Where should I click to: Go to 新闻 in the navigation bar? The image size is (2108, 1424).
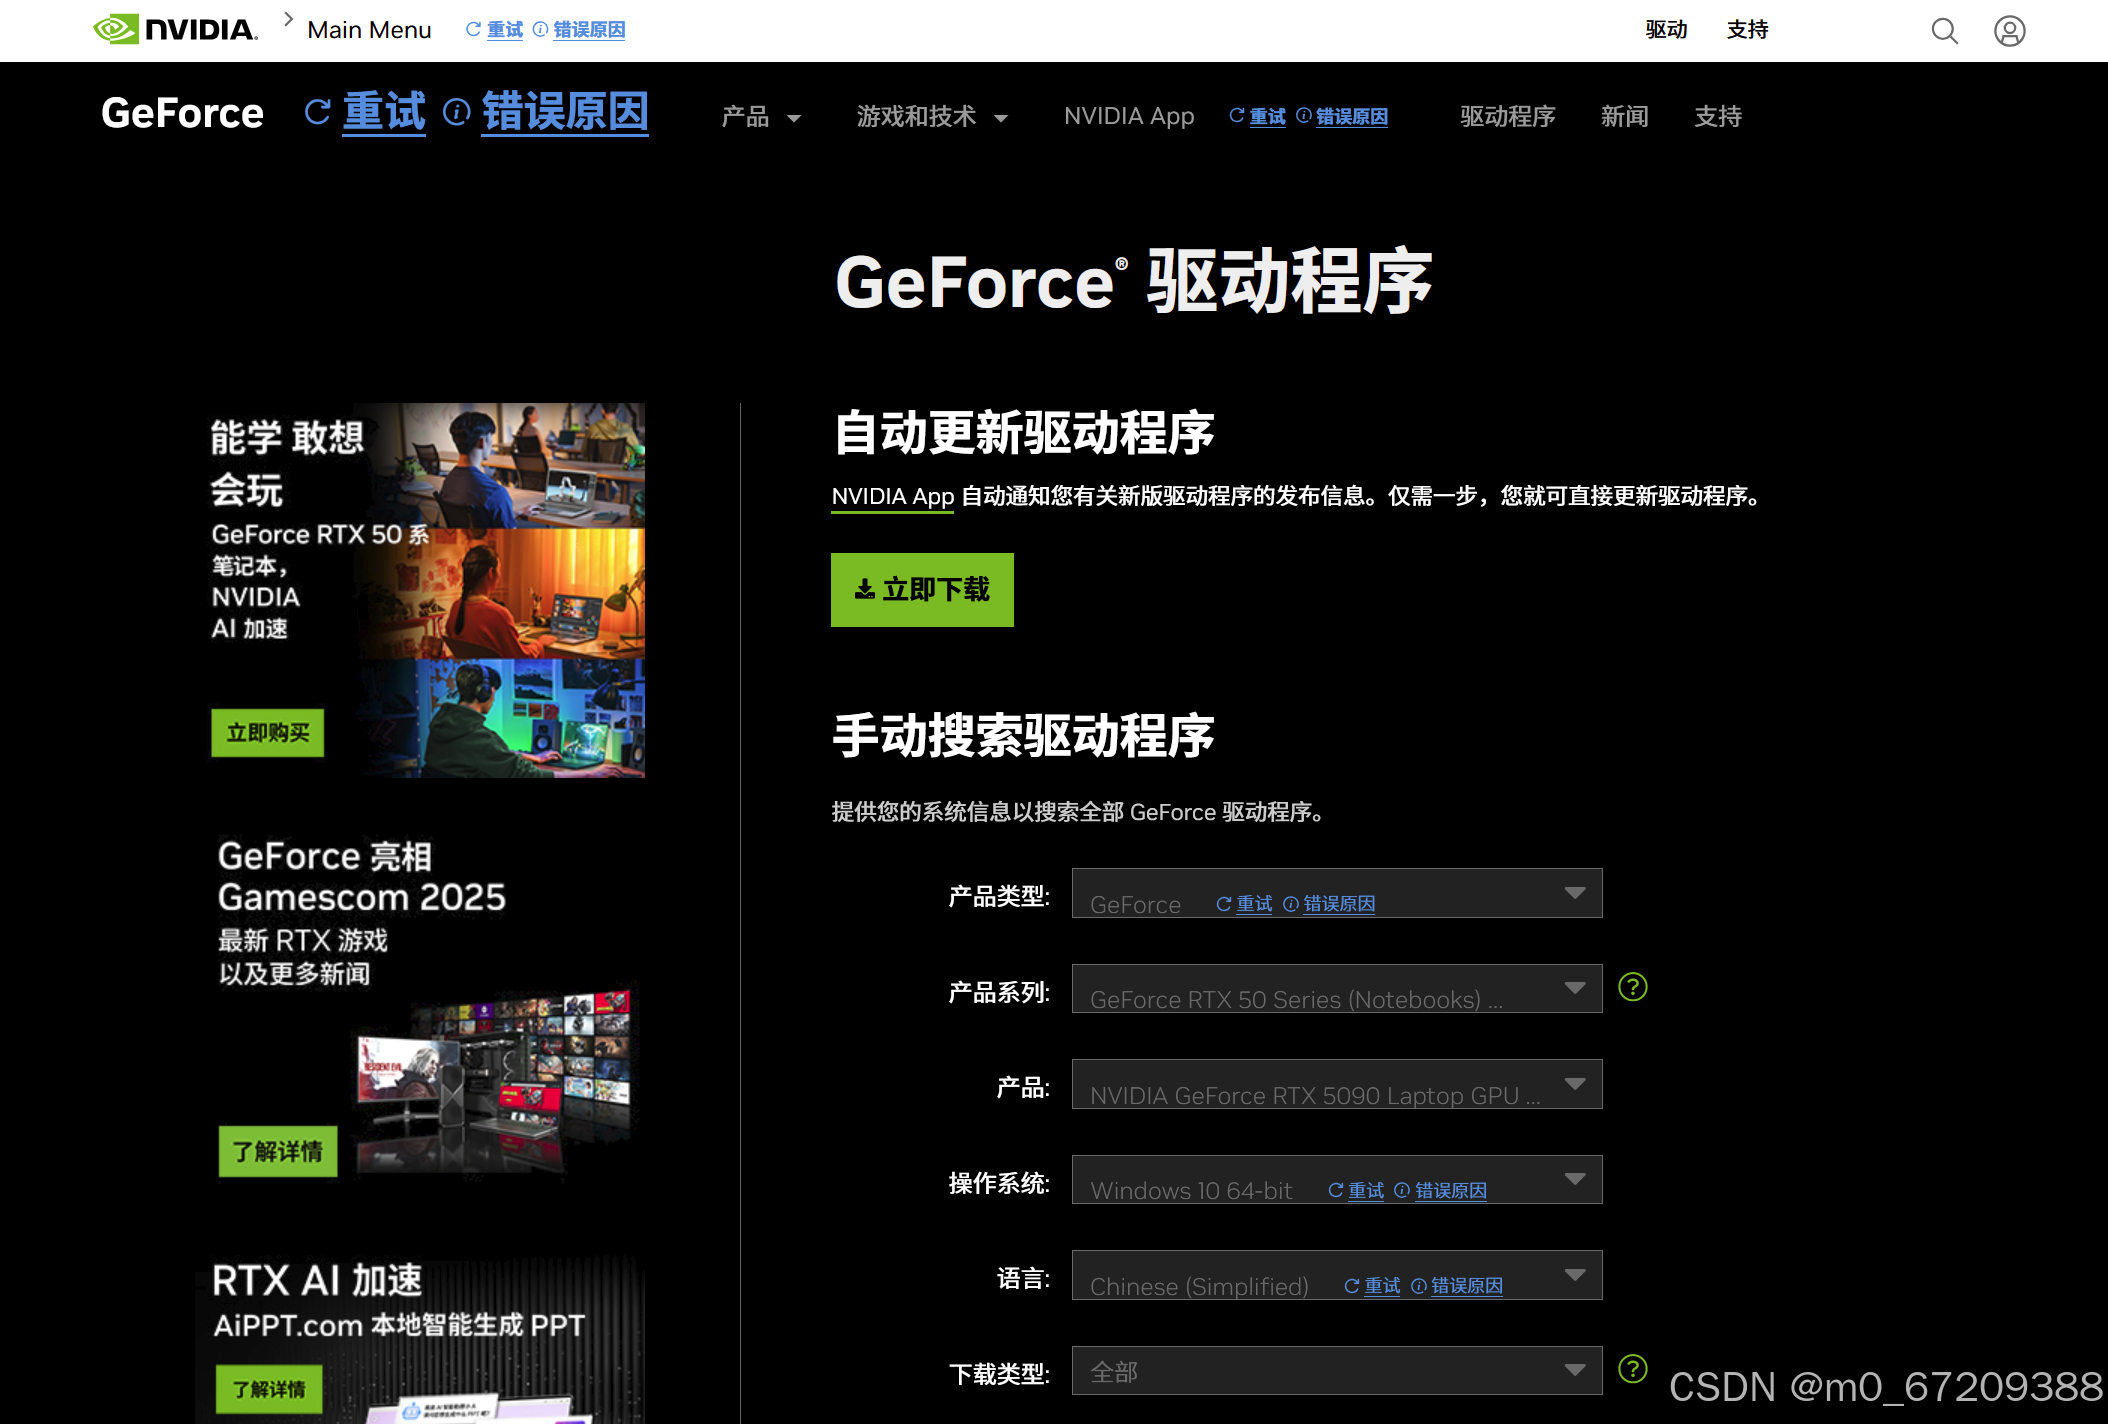pyautogui.click(x=1624, y=117)
